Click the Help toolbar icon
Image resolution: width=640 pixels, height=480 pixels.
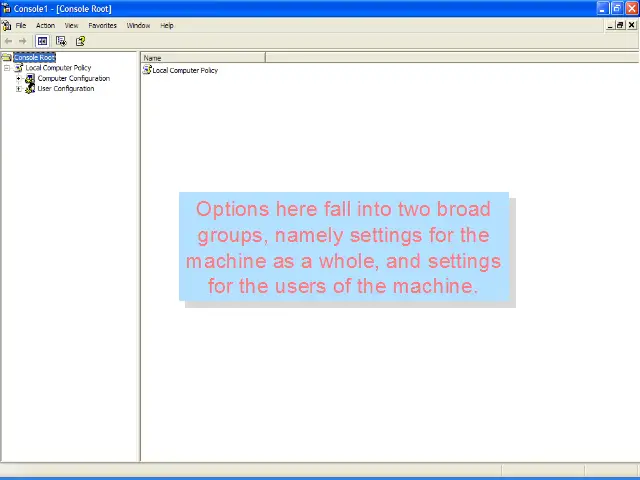80,41
